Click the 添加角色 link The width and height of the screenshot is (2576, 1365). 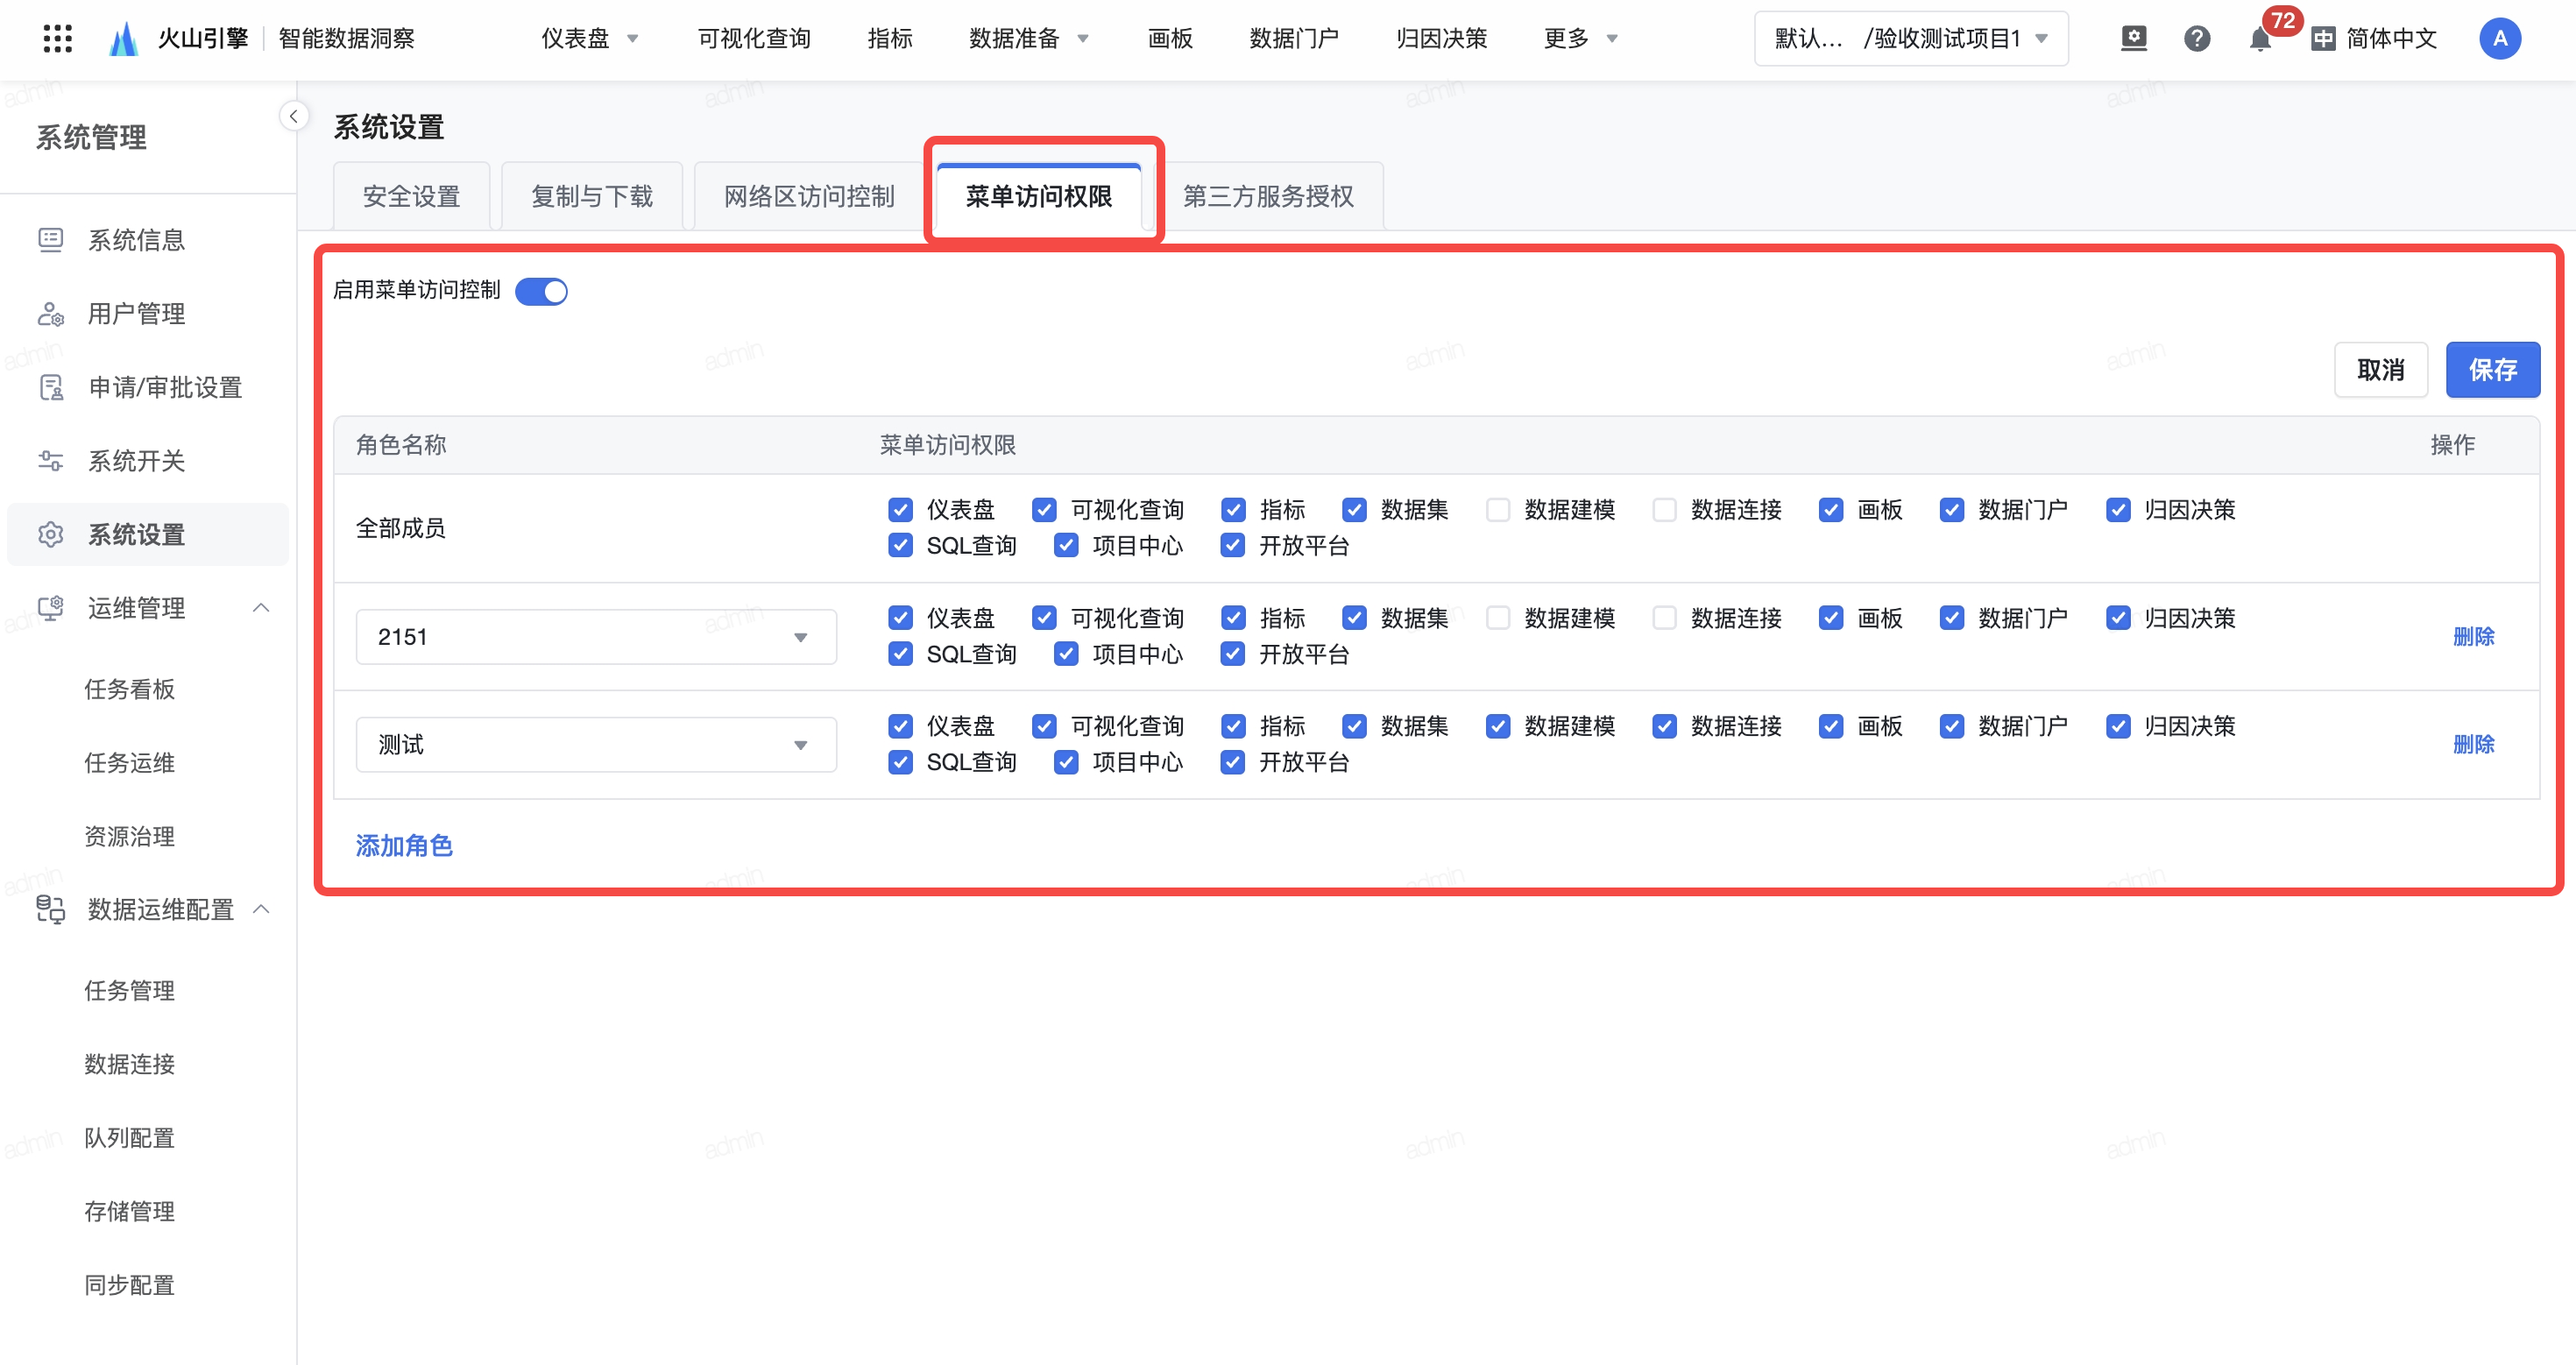(x=404, y=846)
